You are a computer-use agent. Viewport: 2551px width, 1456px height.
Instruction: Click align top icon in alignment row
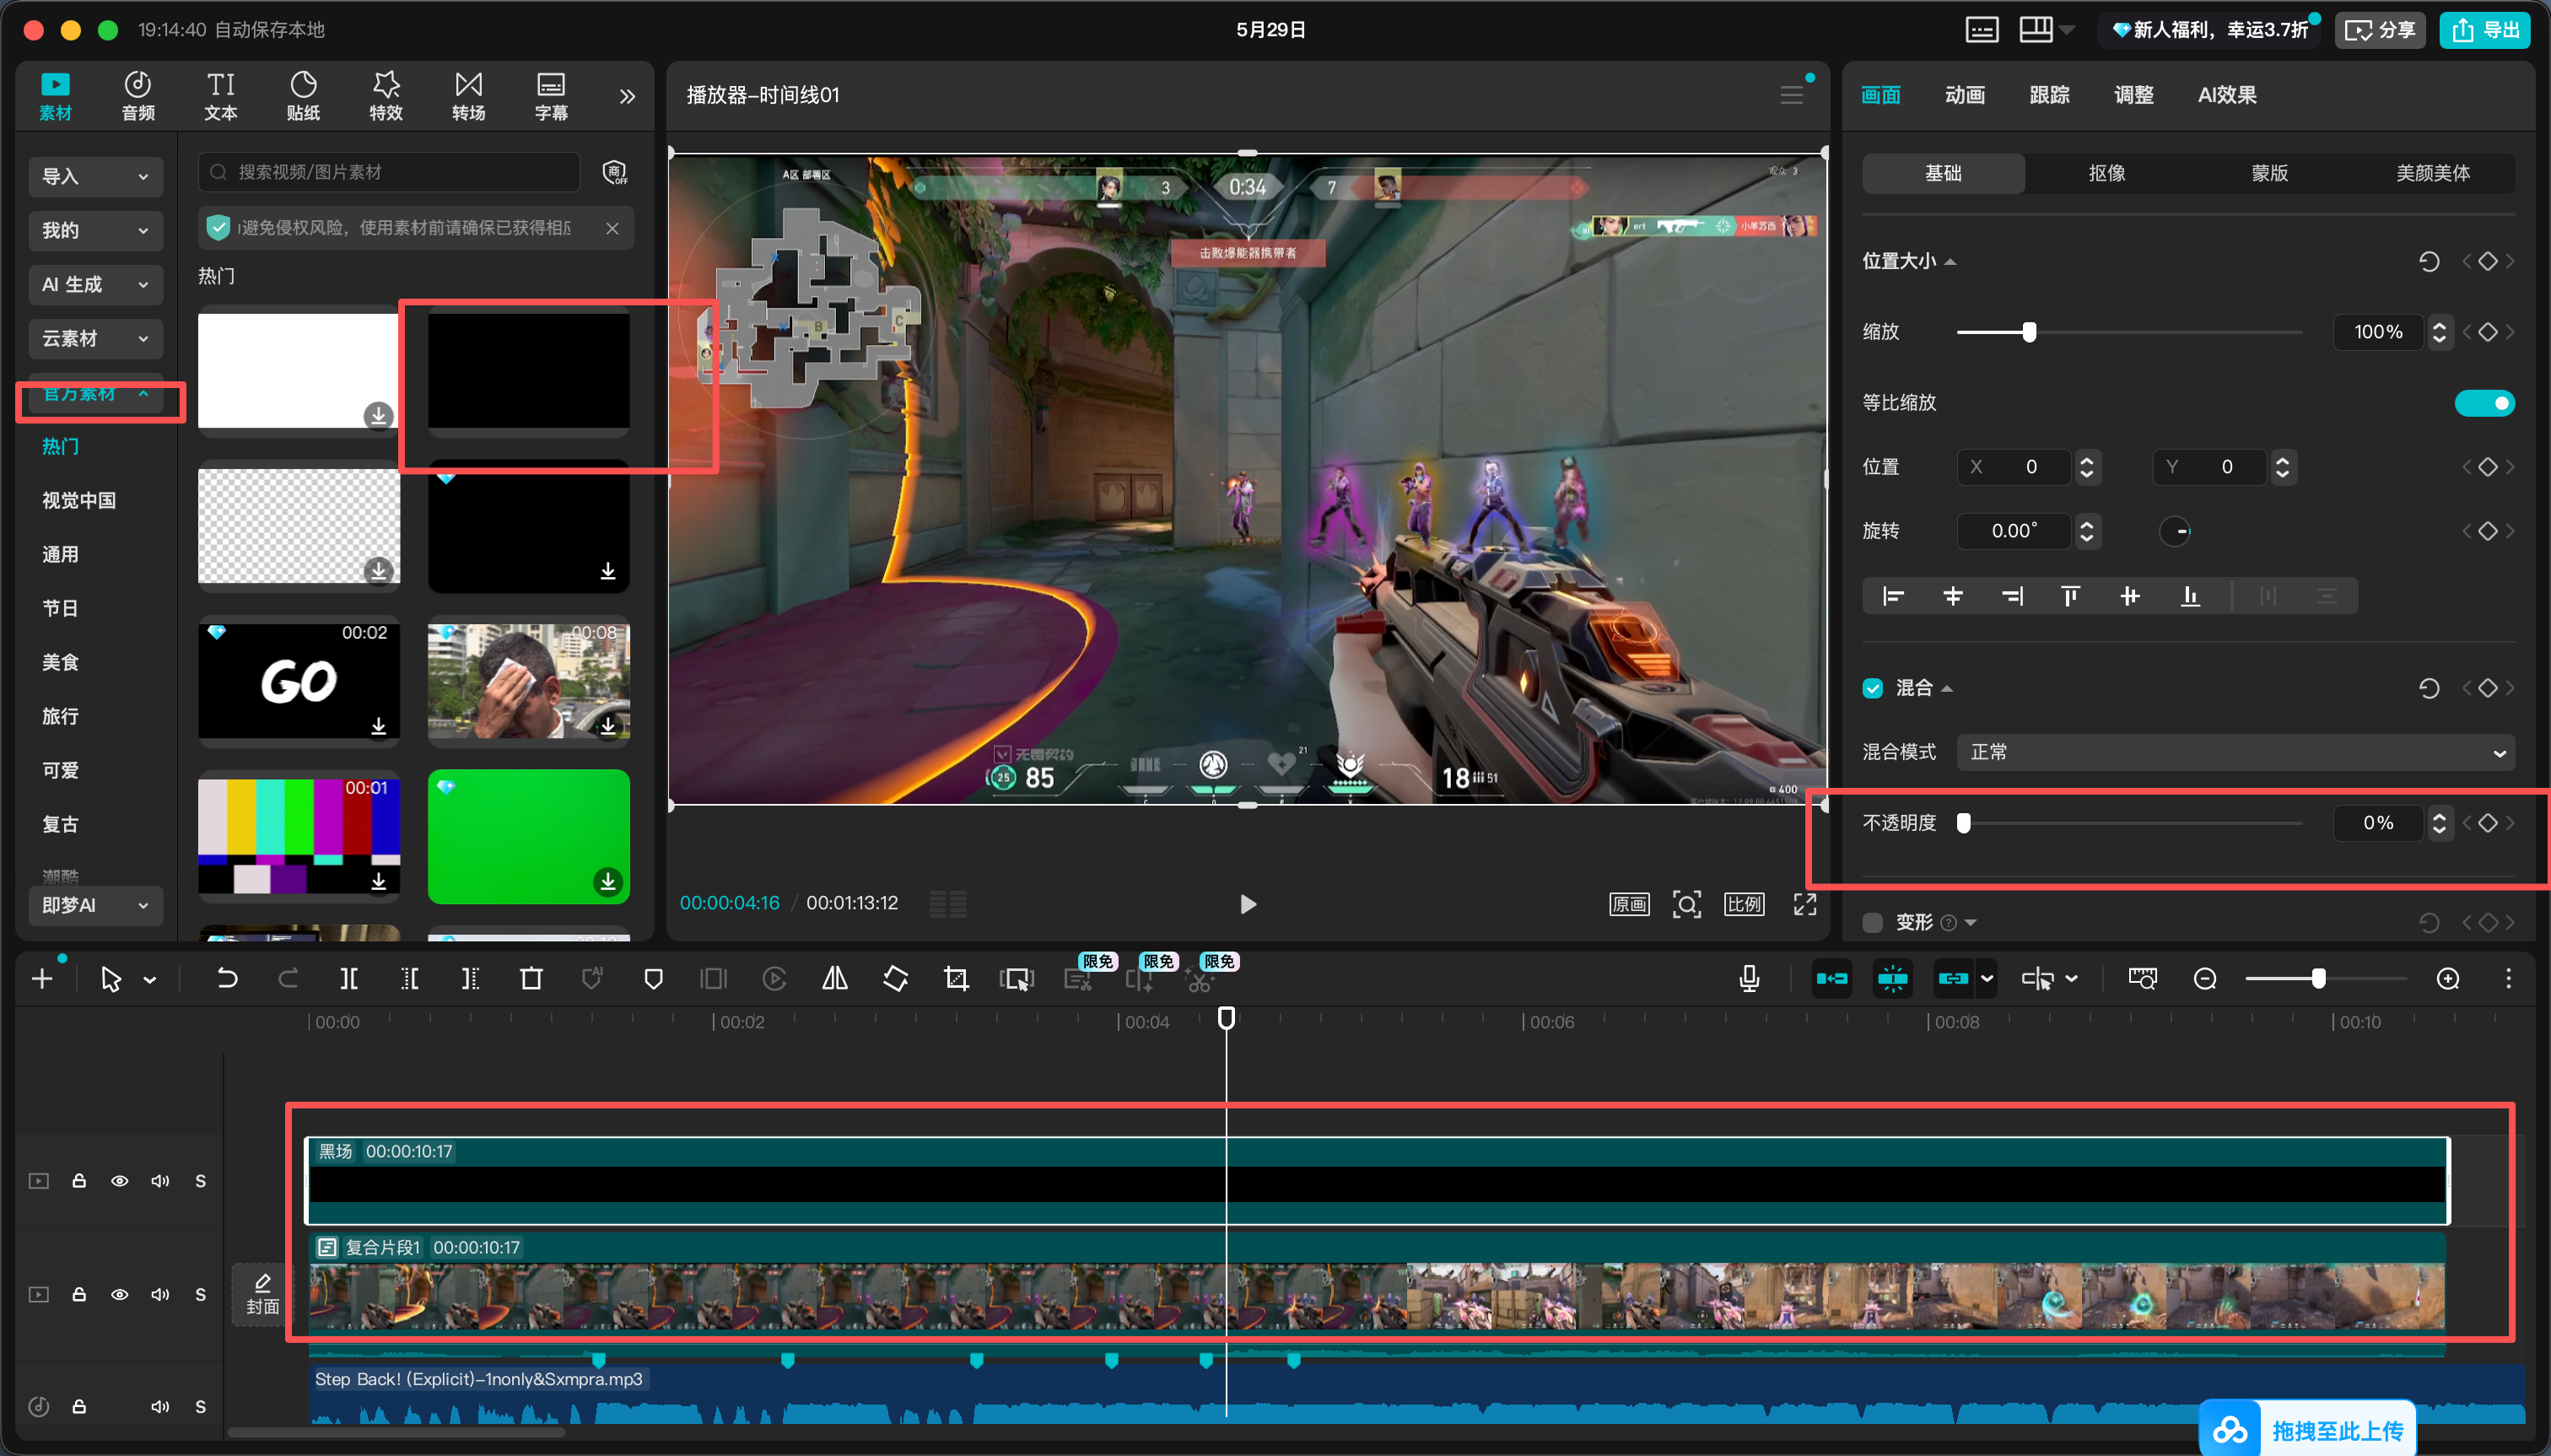click(2070, 597)
